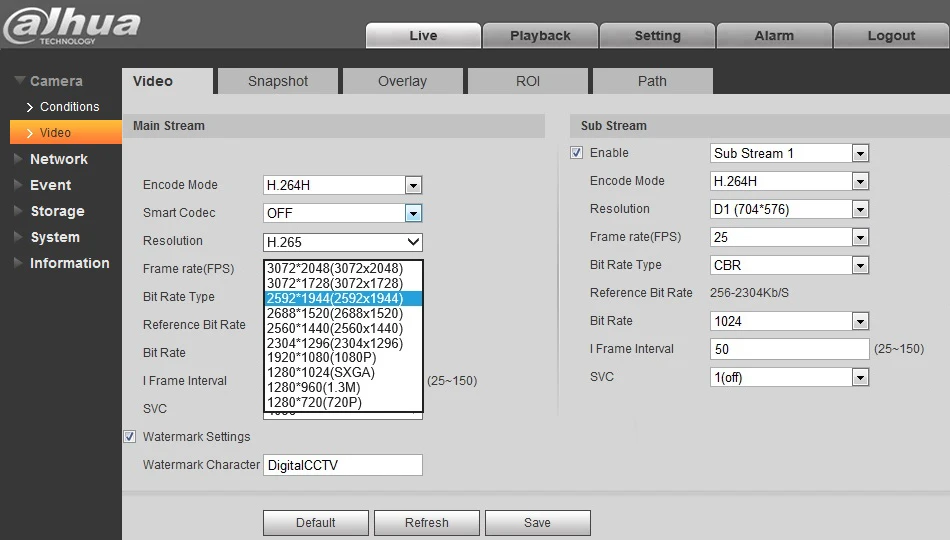950x540 pixels.
Task: Toggle the Sub Stream Enable checkbox
Action: 576,153
